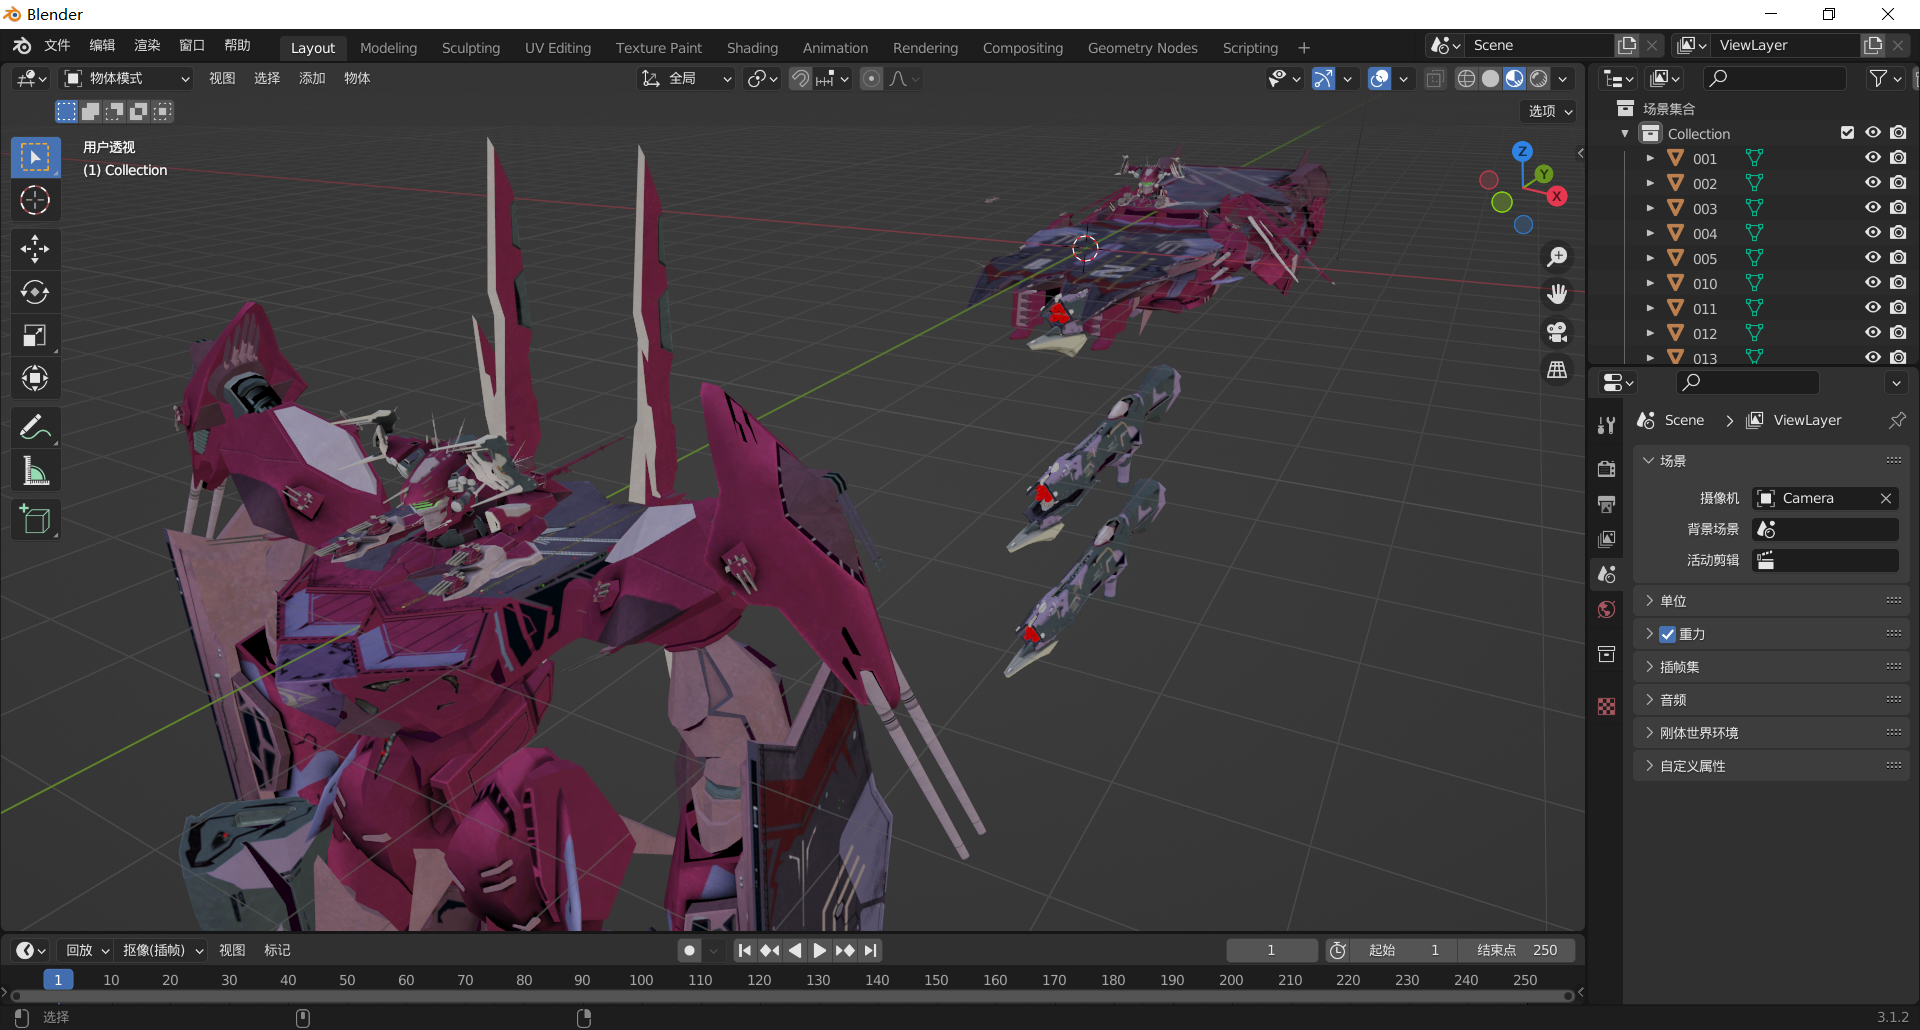Open the Render properties tab
Viewport: 1920px width, 1030px height.
(x=1607, y=469)
